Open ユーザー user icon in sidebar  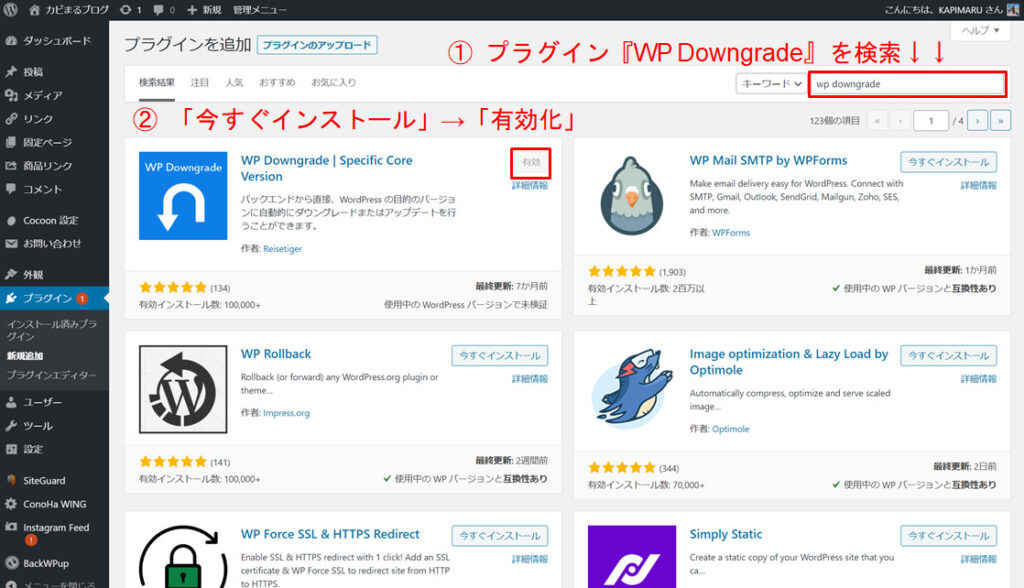11,402
